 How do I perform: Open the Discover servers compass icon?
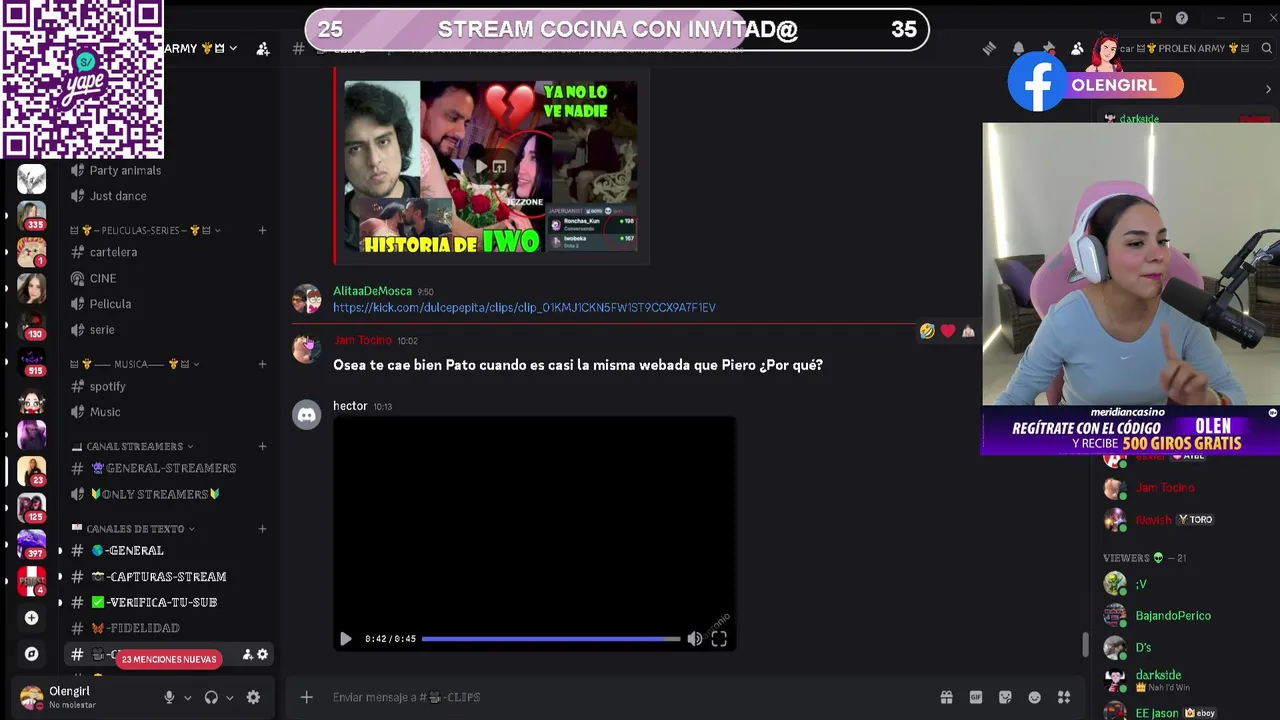(31, 654)
